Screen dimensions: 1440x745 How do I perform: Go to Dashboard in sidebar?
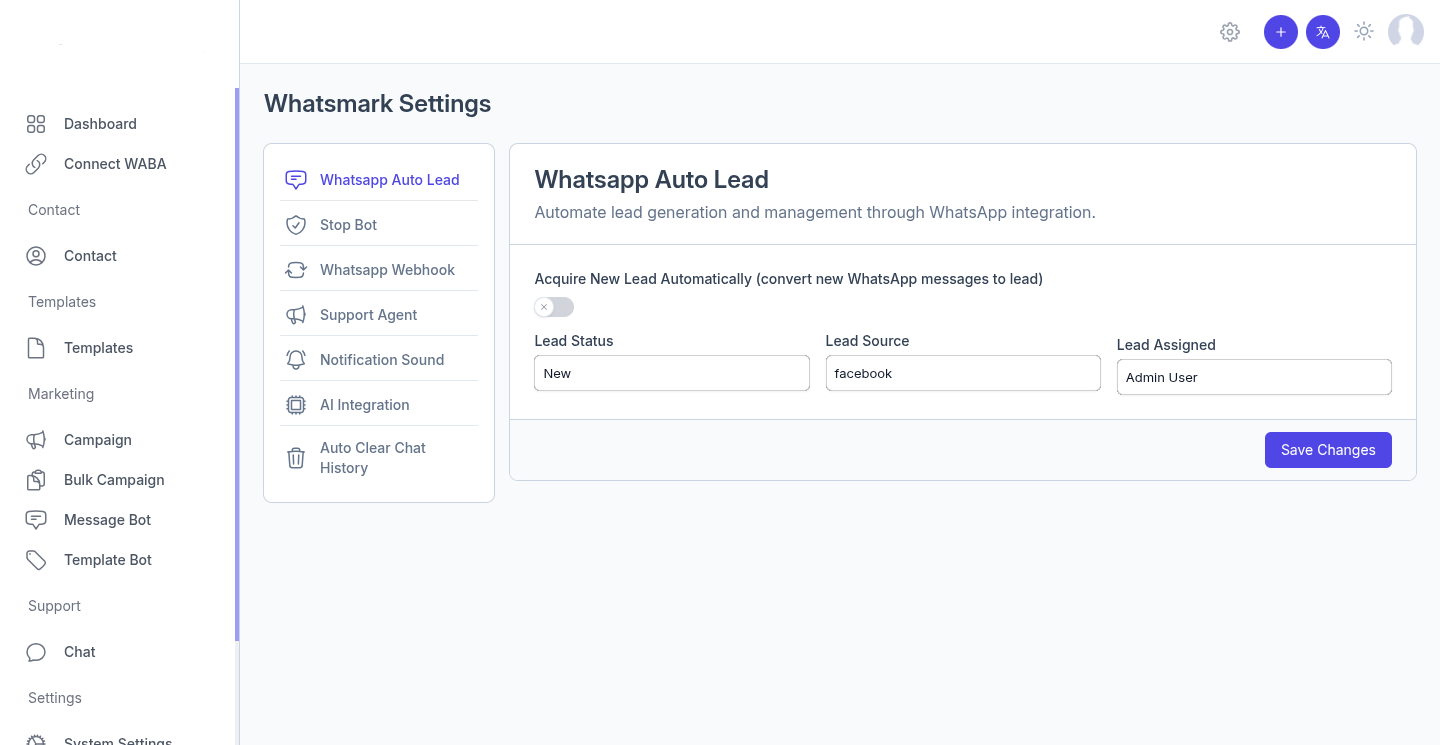(x=100, y=124)
